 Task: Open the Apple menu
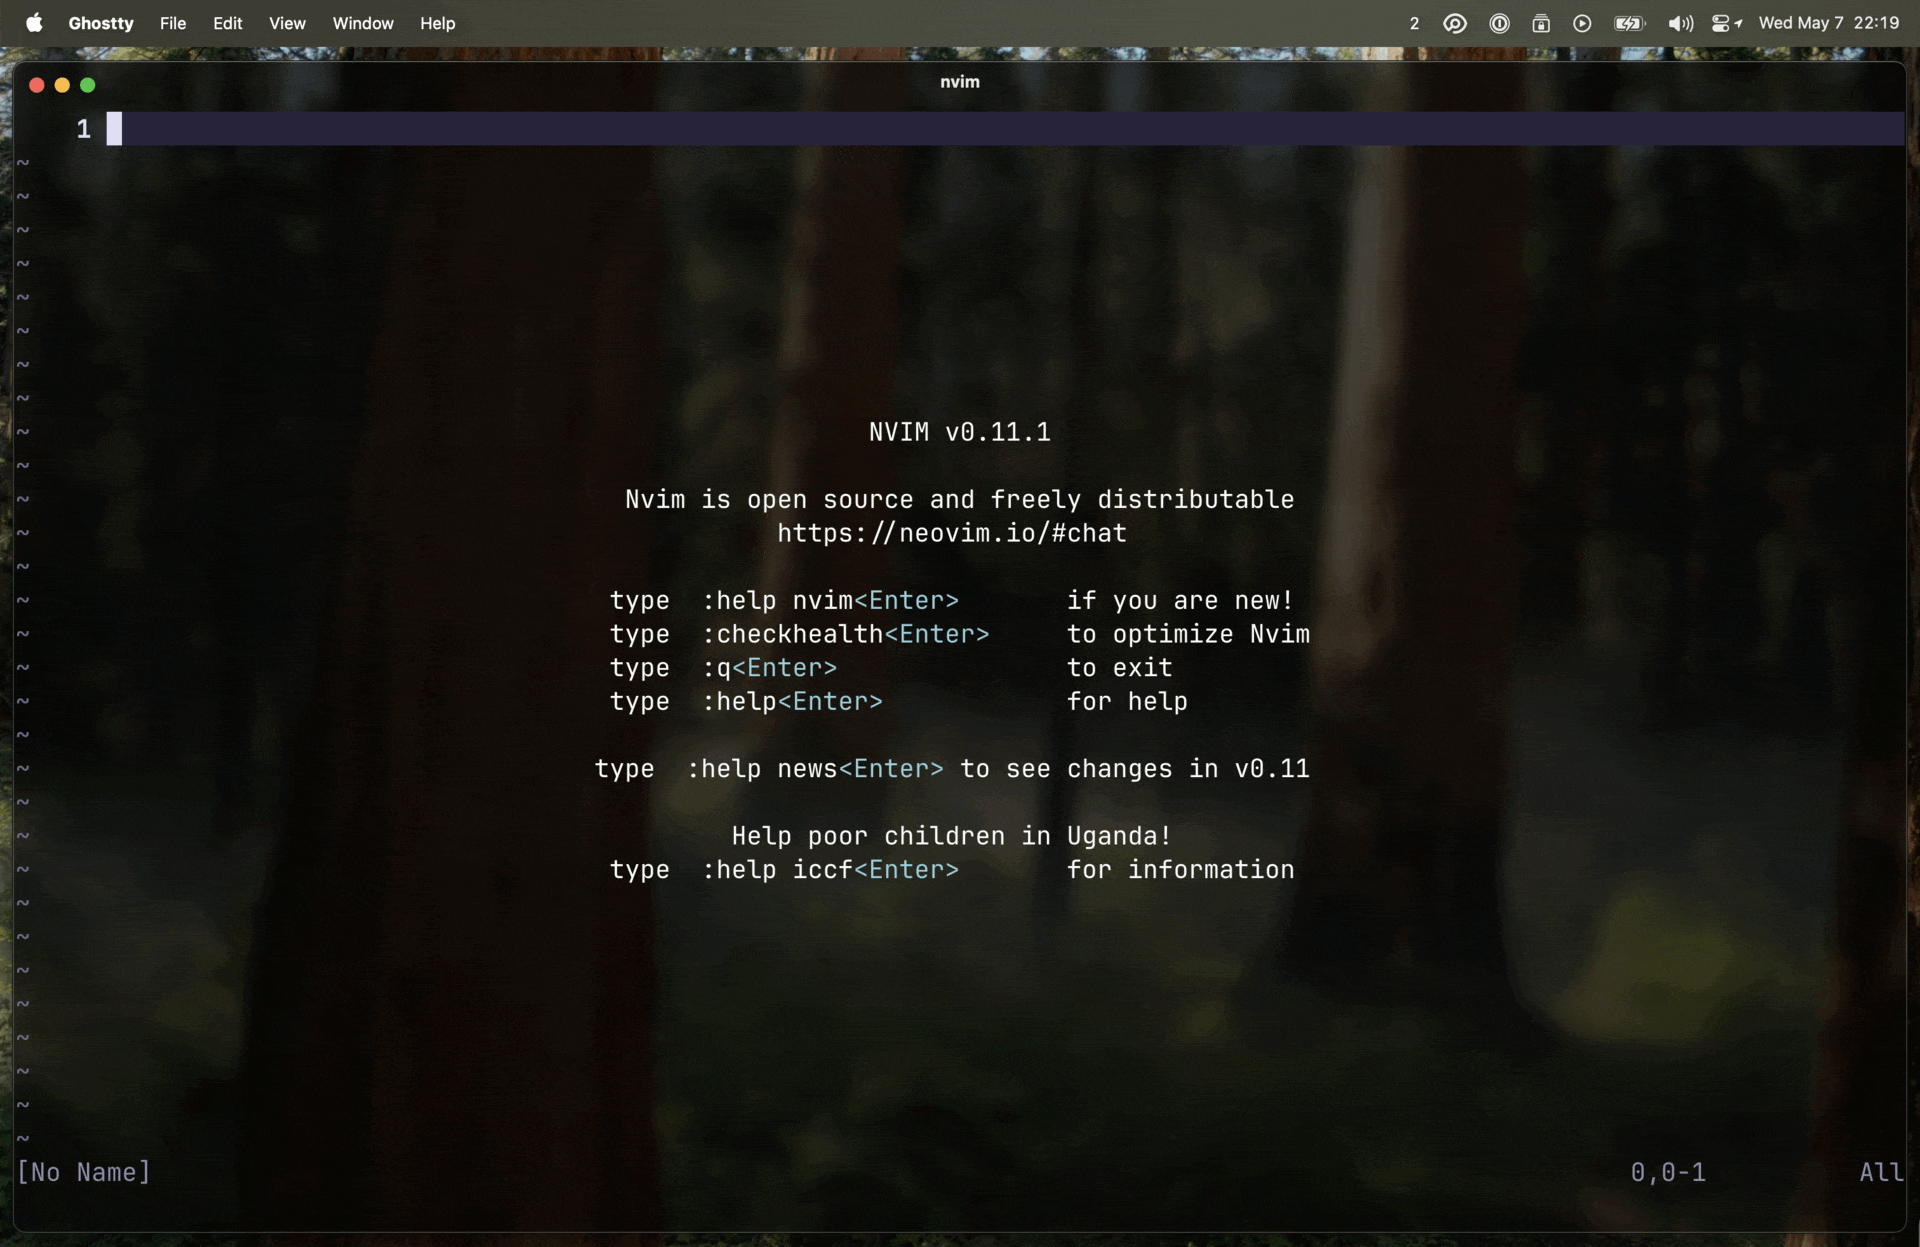[x=34, y=23]
